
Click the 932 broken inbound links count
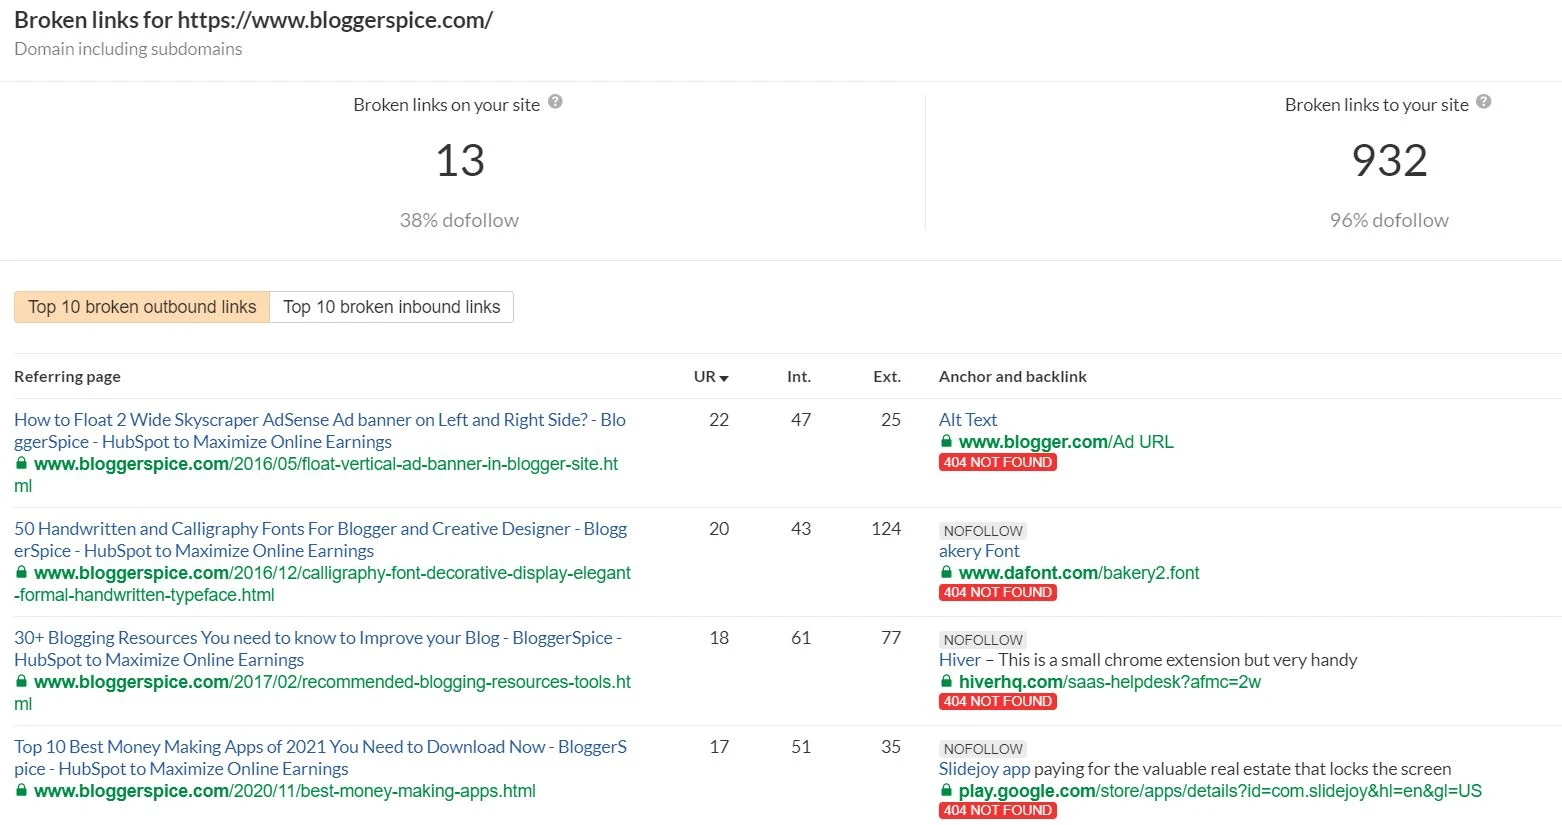(x=1389, y=161)
